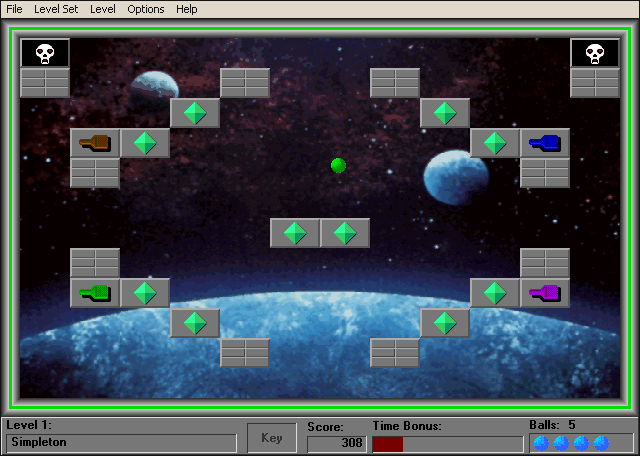The width and height of the screenshot is (640, 456).
Task: Click the last blue ball in Balls remaining
Action: 601,443
